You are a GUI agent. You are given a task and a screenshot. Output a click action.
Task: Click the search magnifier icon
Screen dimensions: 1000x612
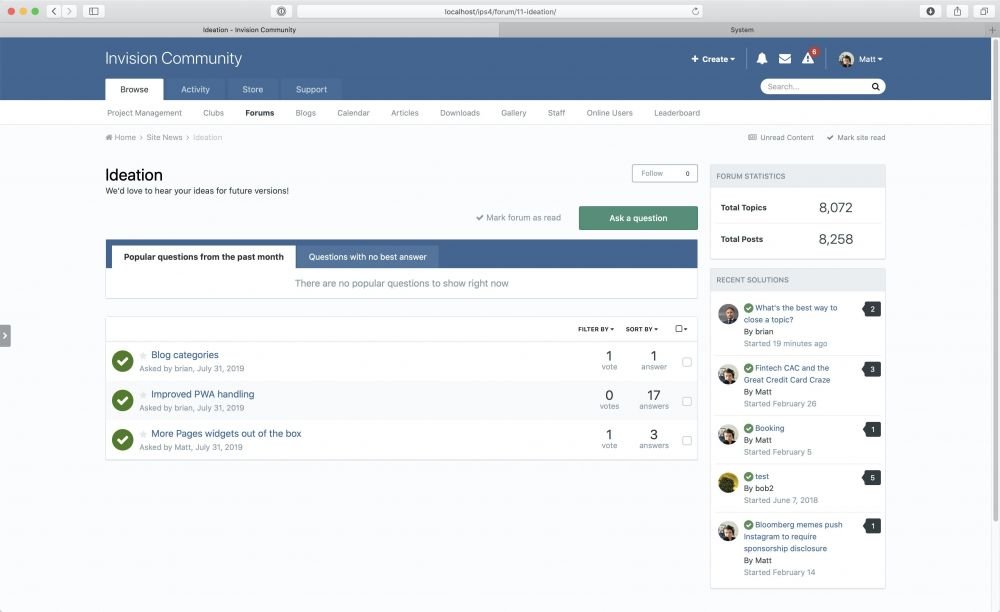click(876, 87)
